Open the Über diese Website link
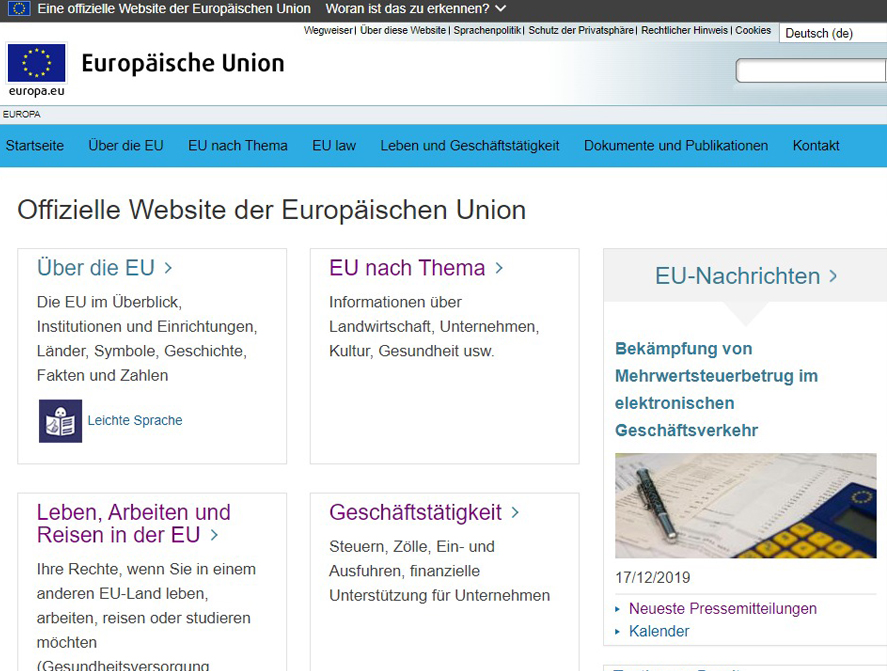Viewport: 887px width, 671px height. coord(403,31)
